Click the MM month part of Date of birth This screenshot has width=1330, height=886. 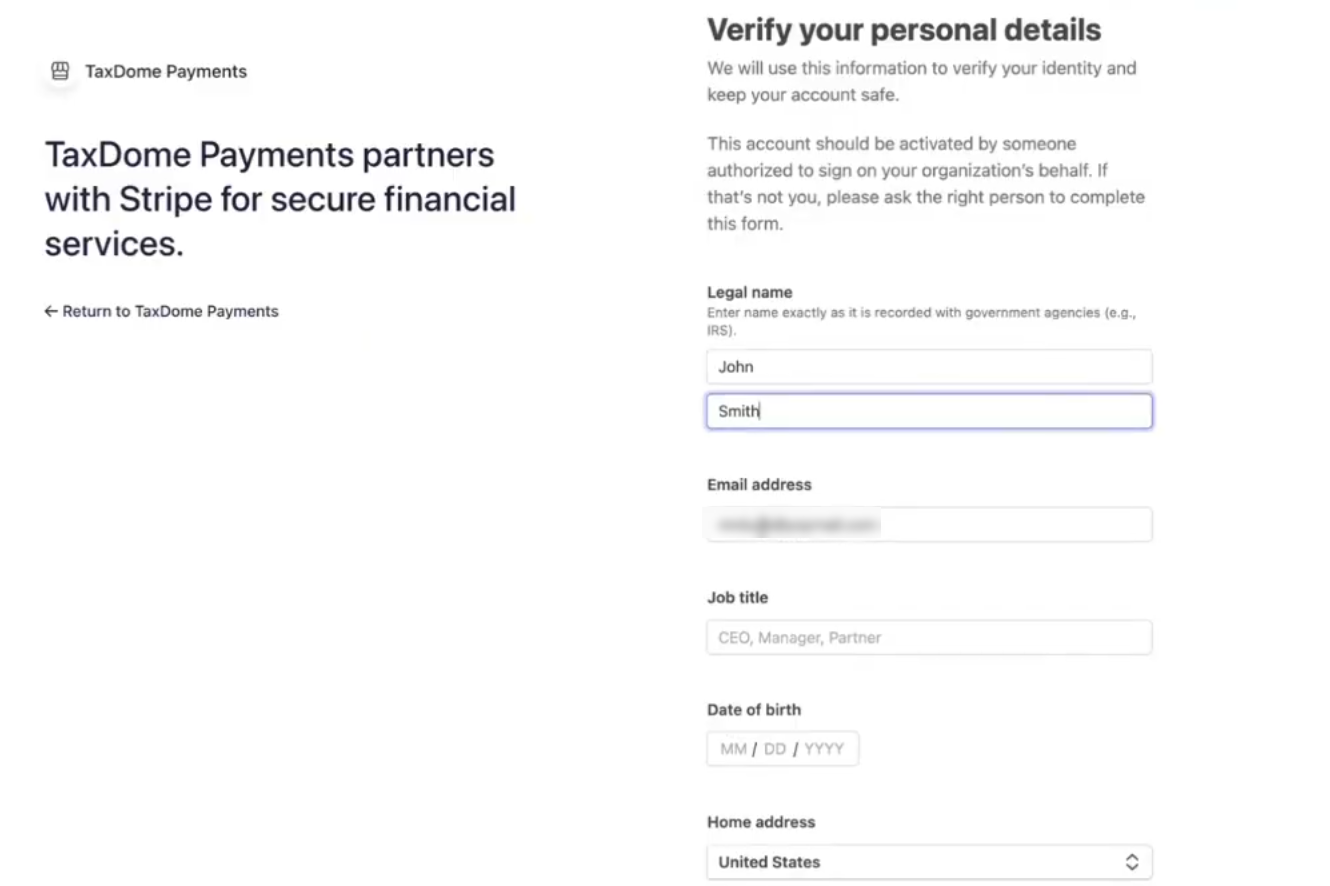[x=733, y=749]
